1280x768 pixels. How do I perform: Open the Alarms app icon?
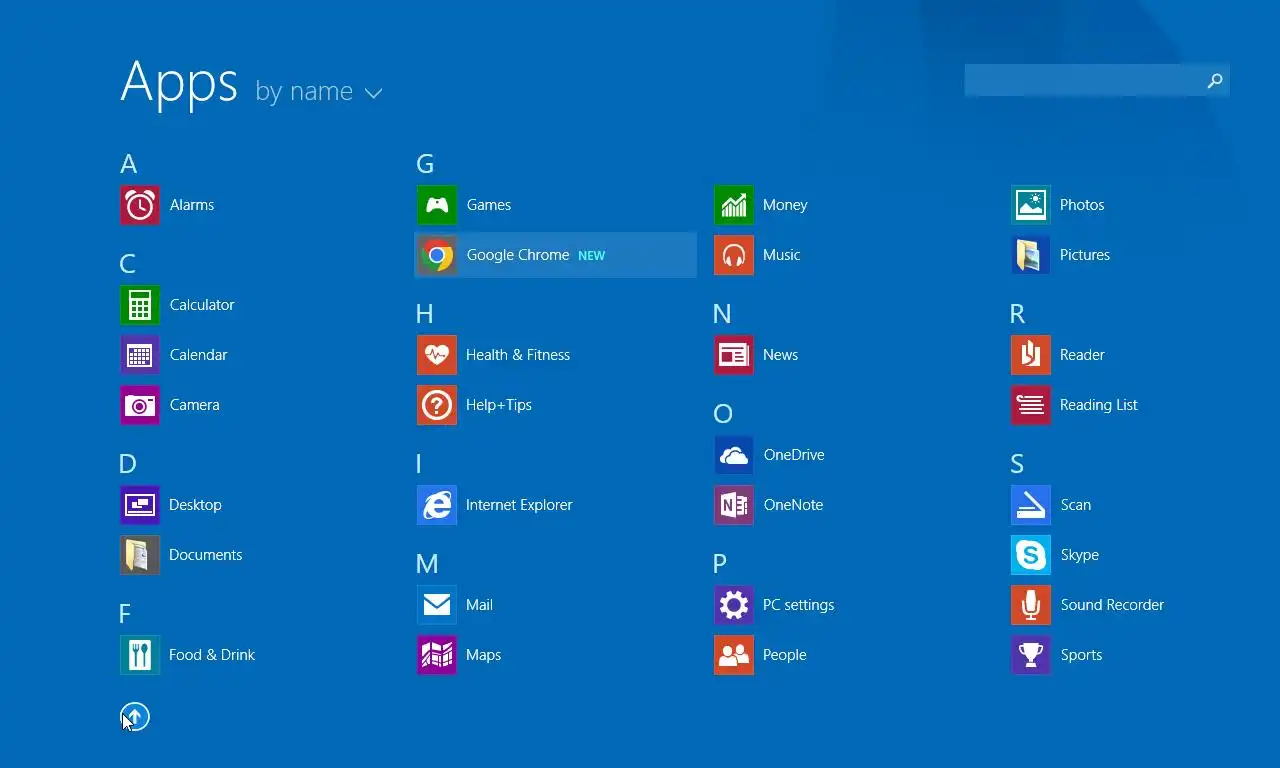click(x=140, y=205)
